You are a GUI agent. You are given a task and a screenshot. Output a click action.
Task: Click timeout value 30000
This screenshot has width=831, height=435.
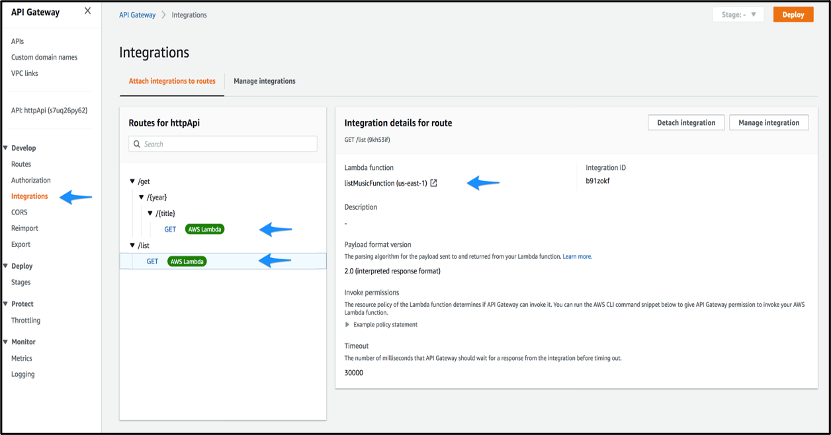coord(354,372)
